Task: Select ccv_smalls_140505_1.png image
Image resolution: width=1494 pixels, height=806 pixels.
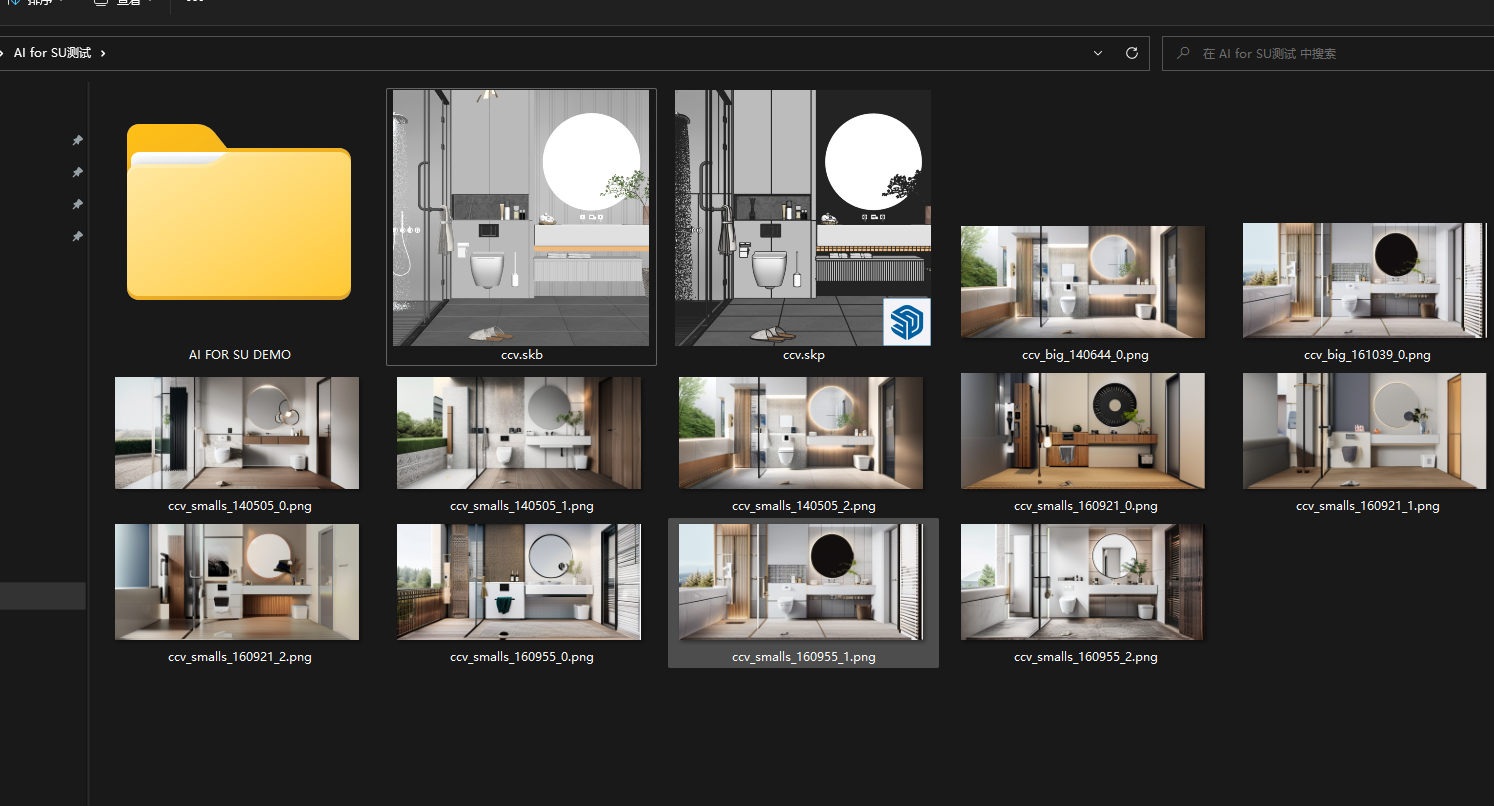Action: [519, 433]
